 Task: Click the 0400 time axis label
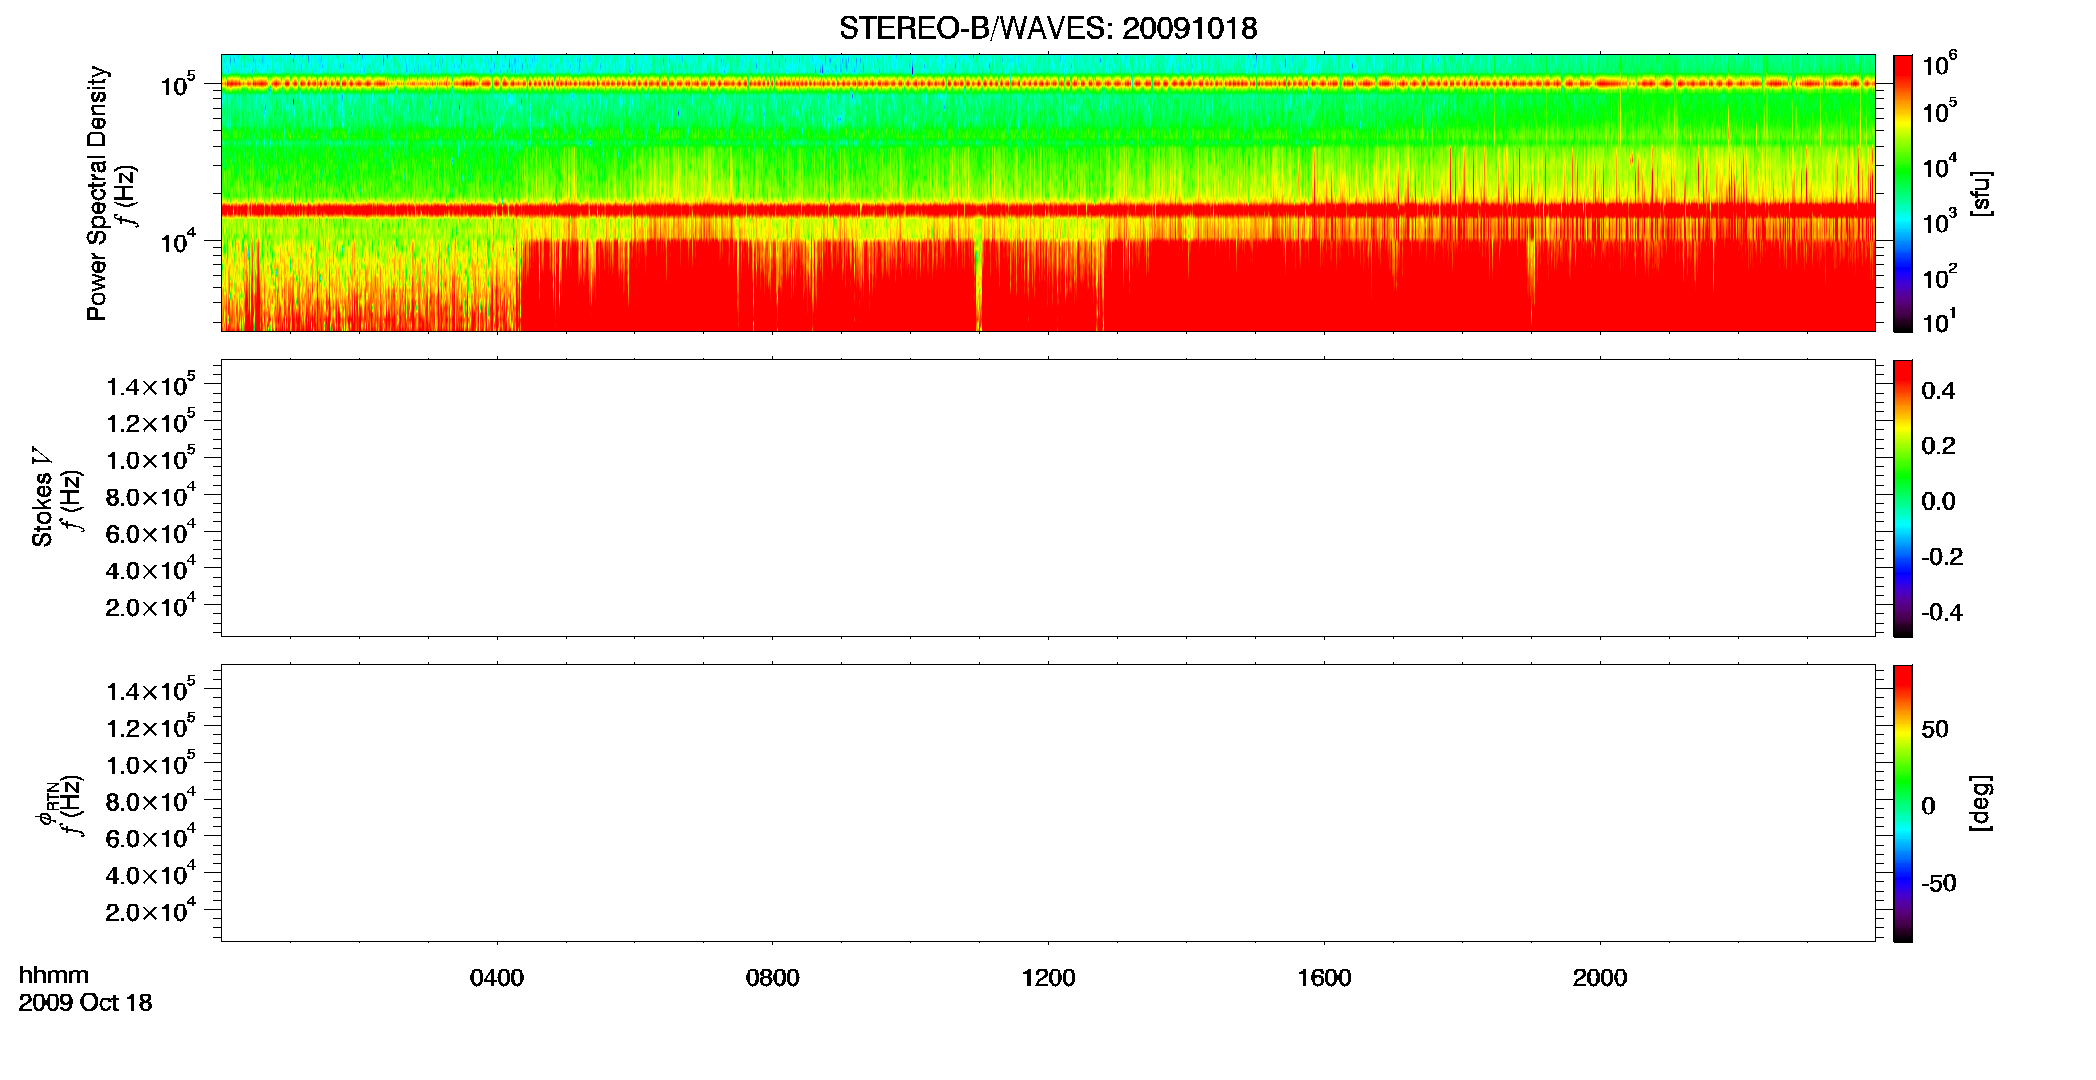[x=497, y=978]
